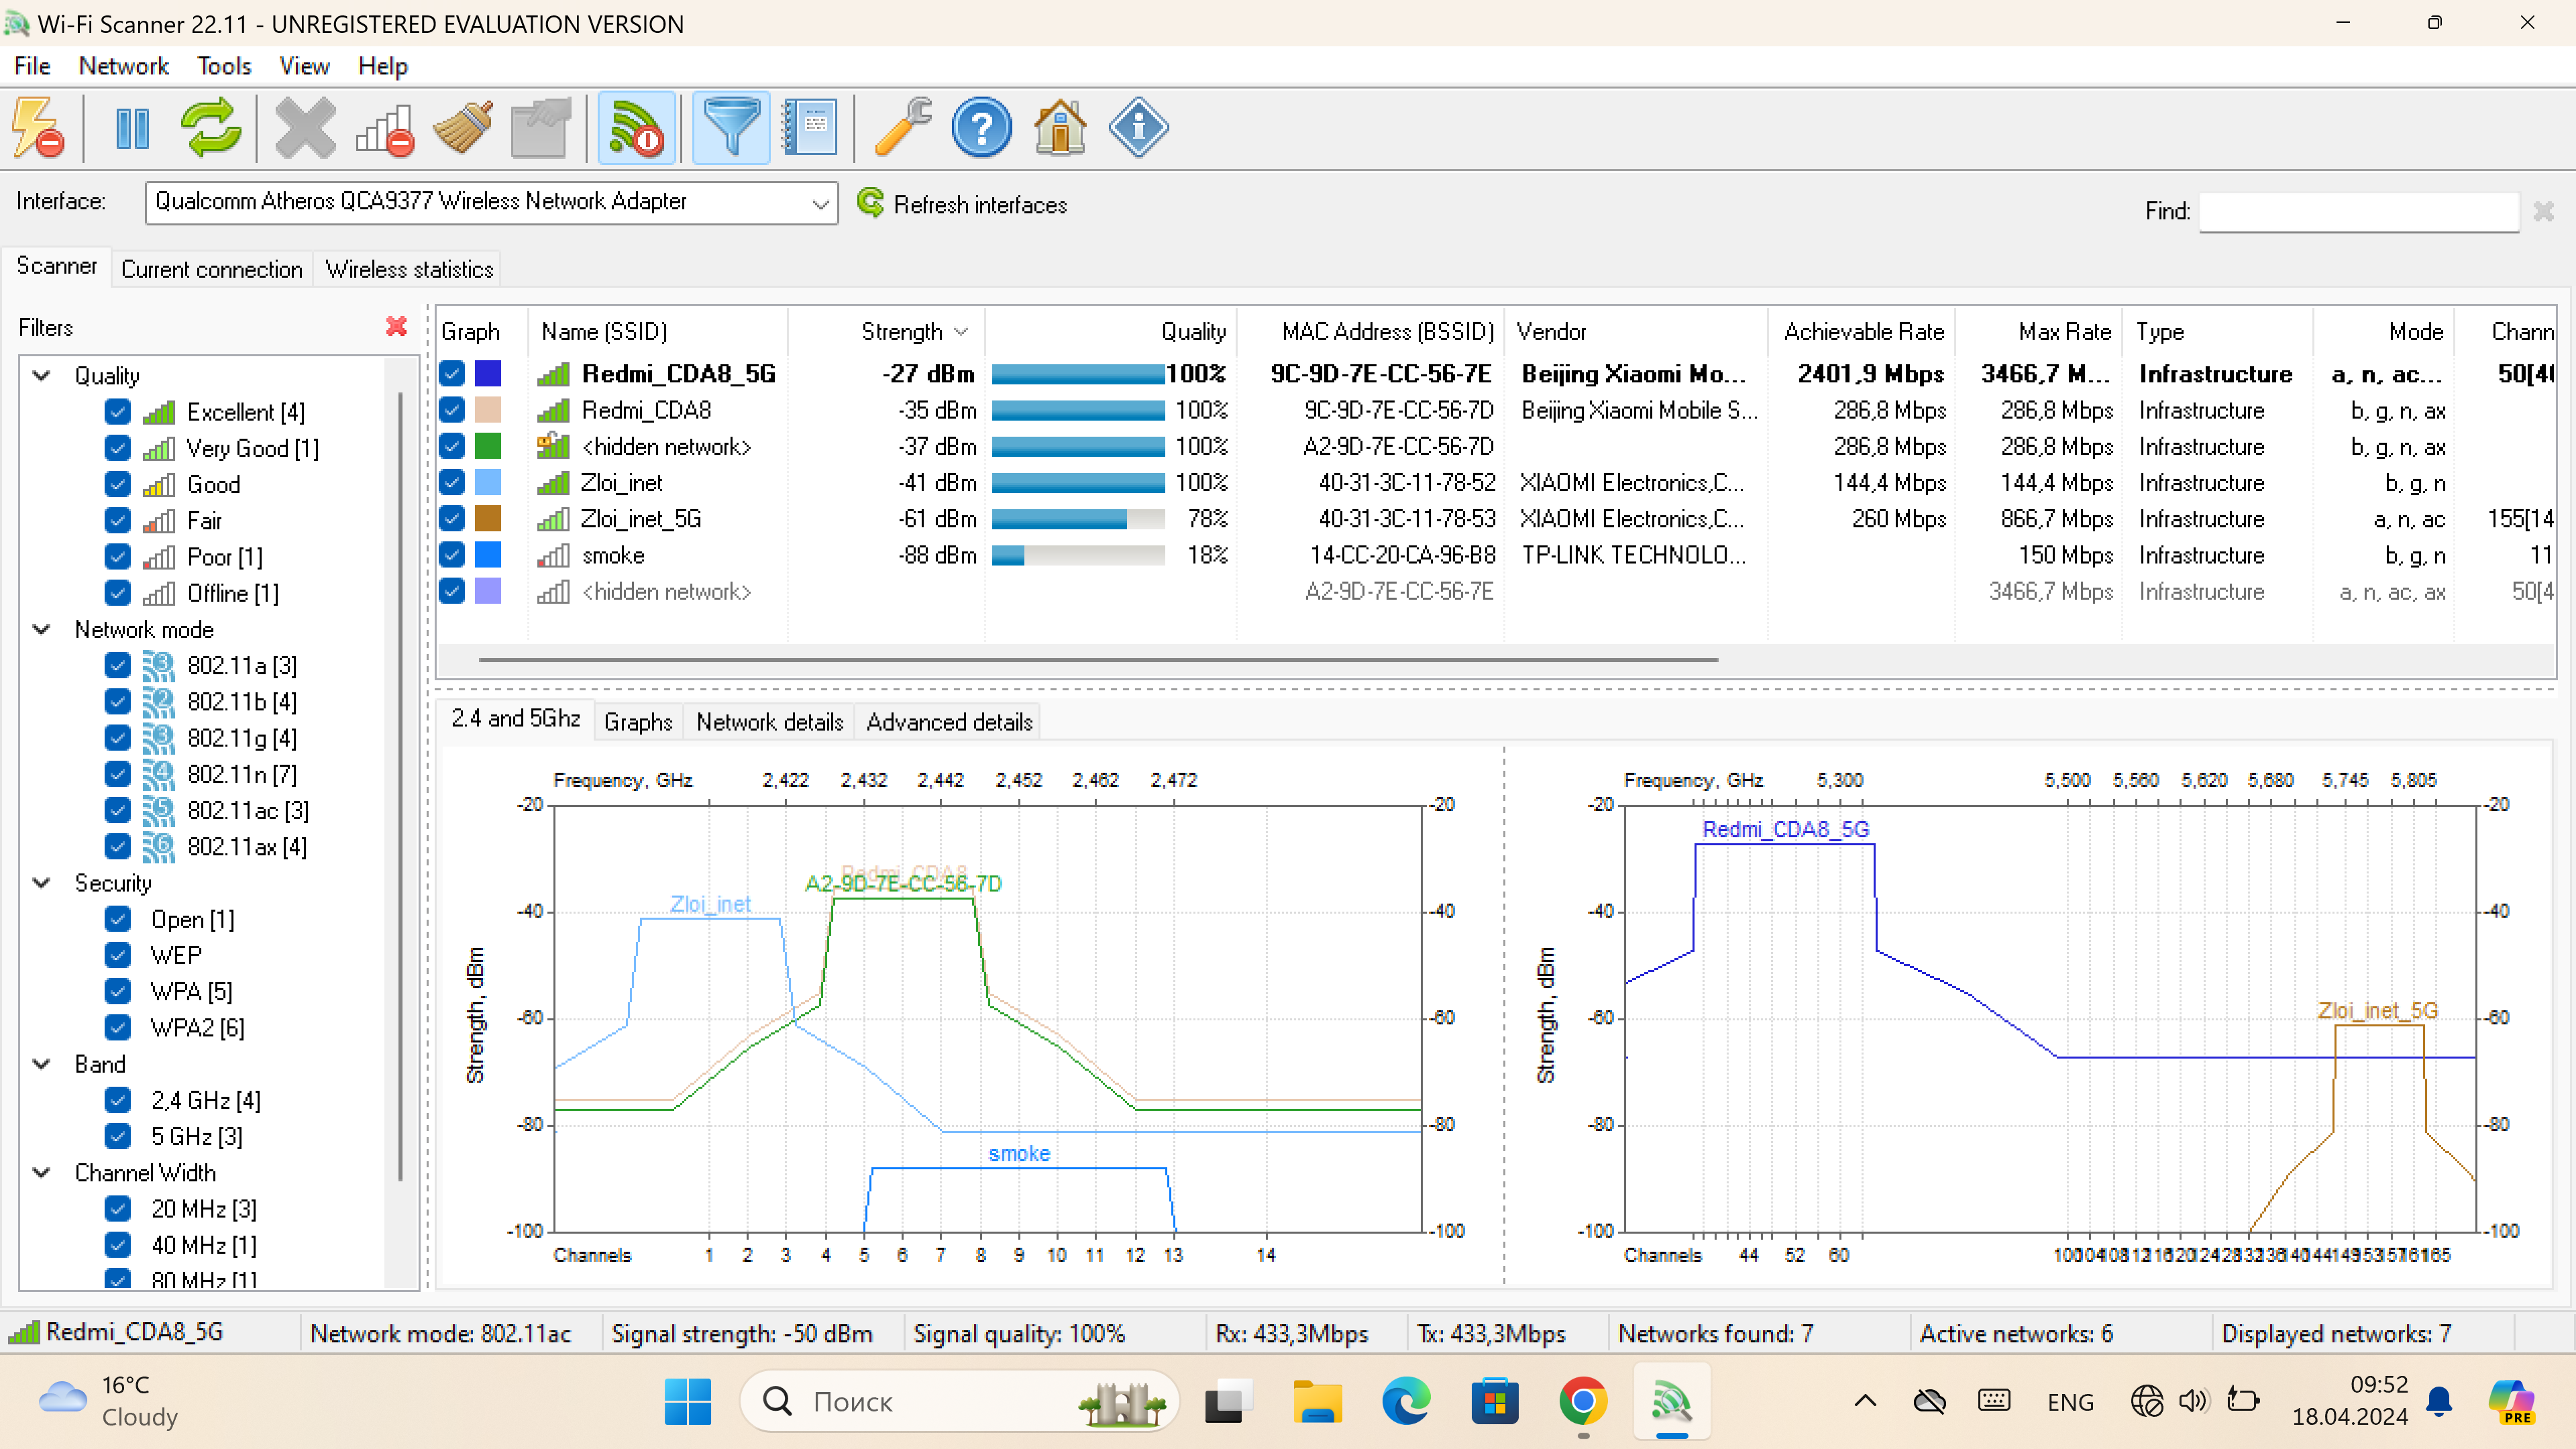This screenshot has width=2576, height=1449.
Task: Click the blue diamond info icon
Action: click(1138, 128)
